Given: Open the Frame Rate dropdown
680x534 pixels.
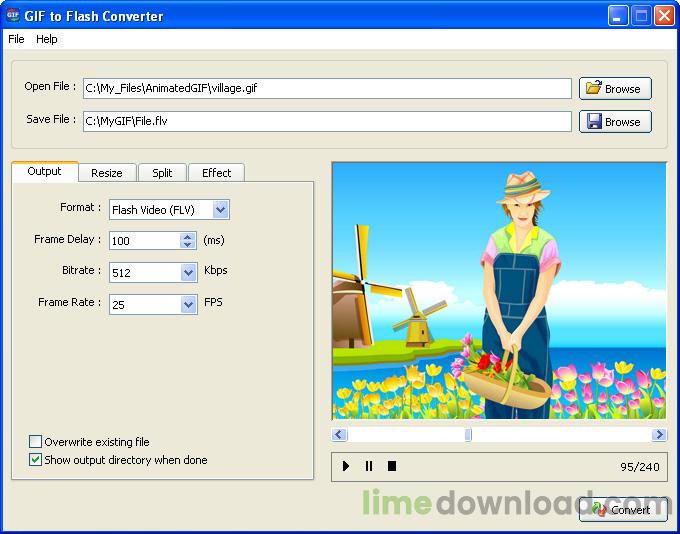Looking at the screenshot, I should pyautogui.click(x=188, y=304).
